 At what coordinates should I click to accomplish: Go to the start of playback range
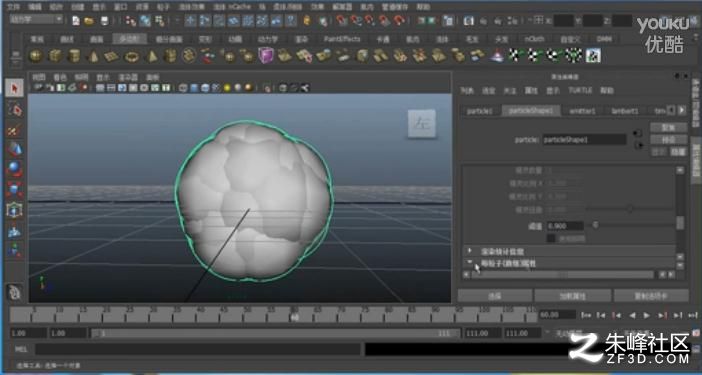click(586, 315)
